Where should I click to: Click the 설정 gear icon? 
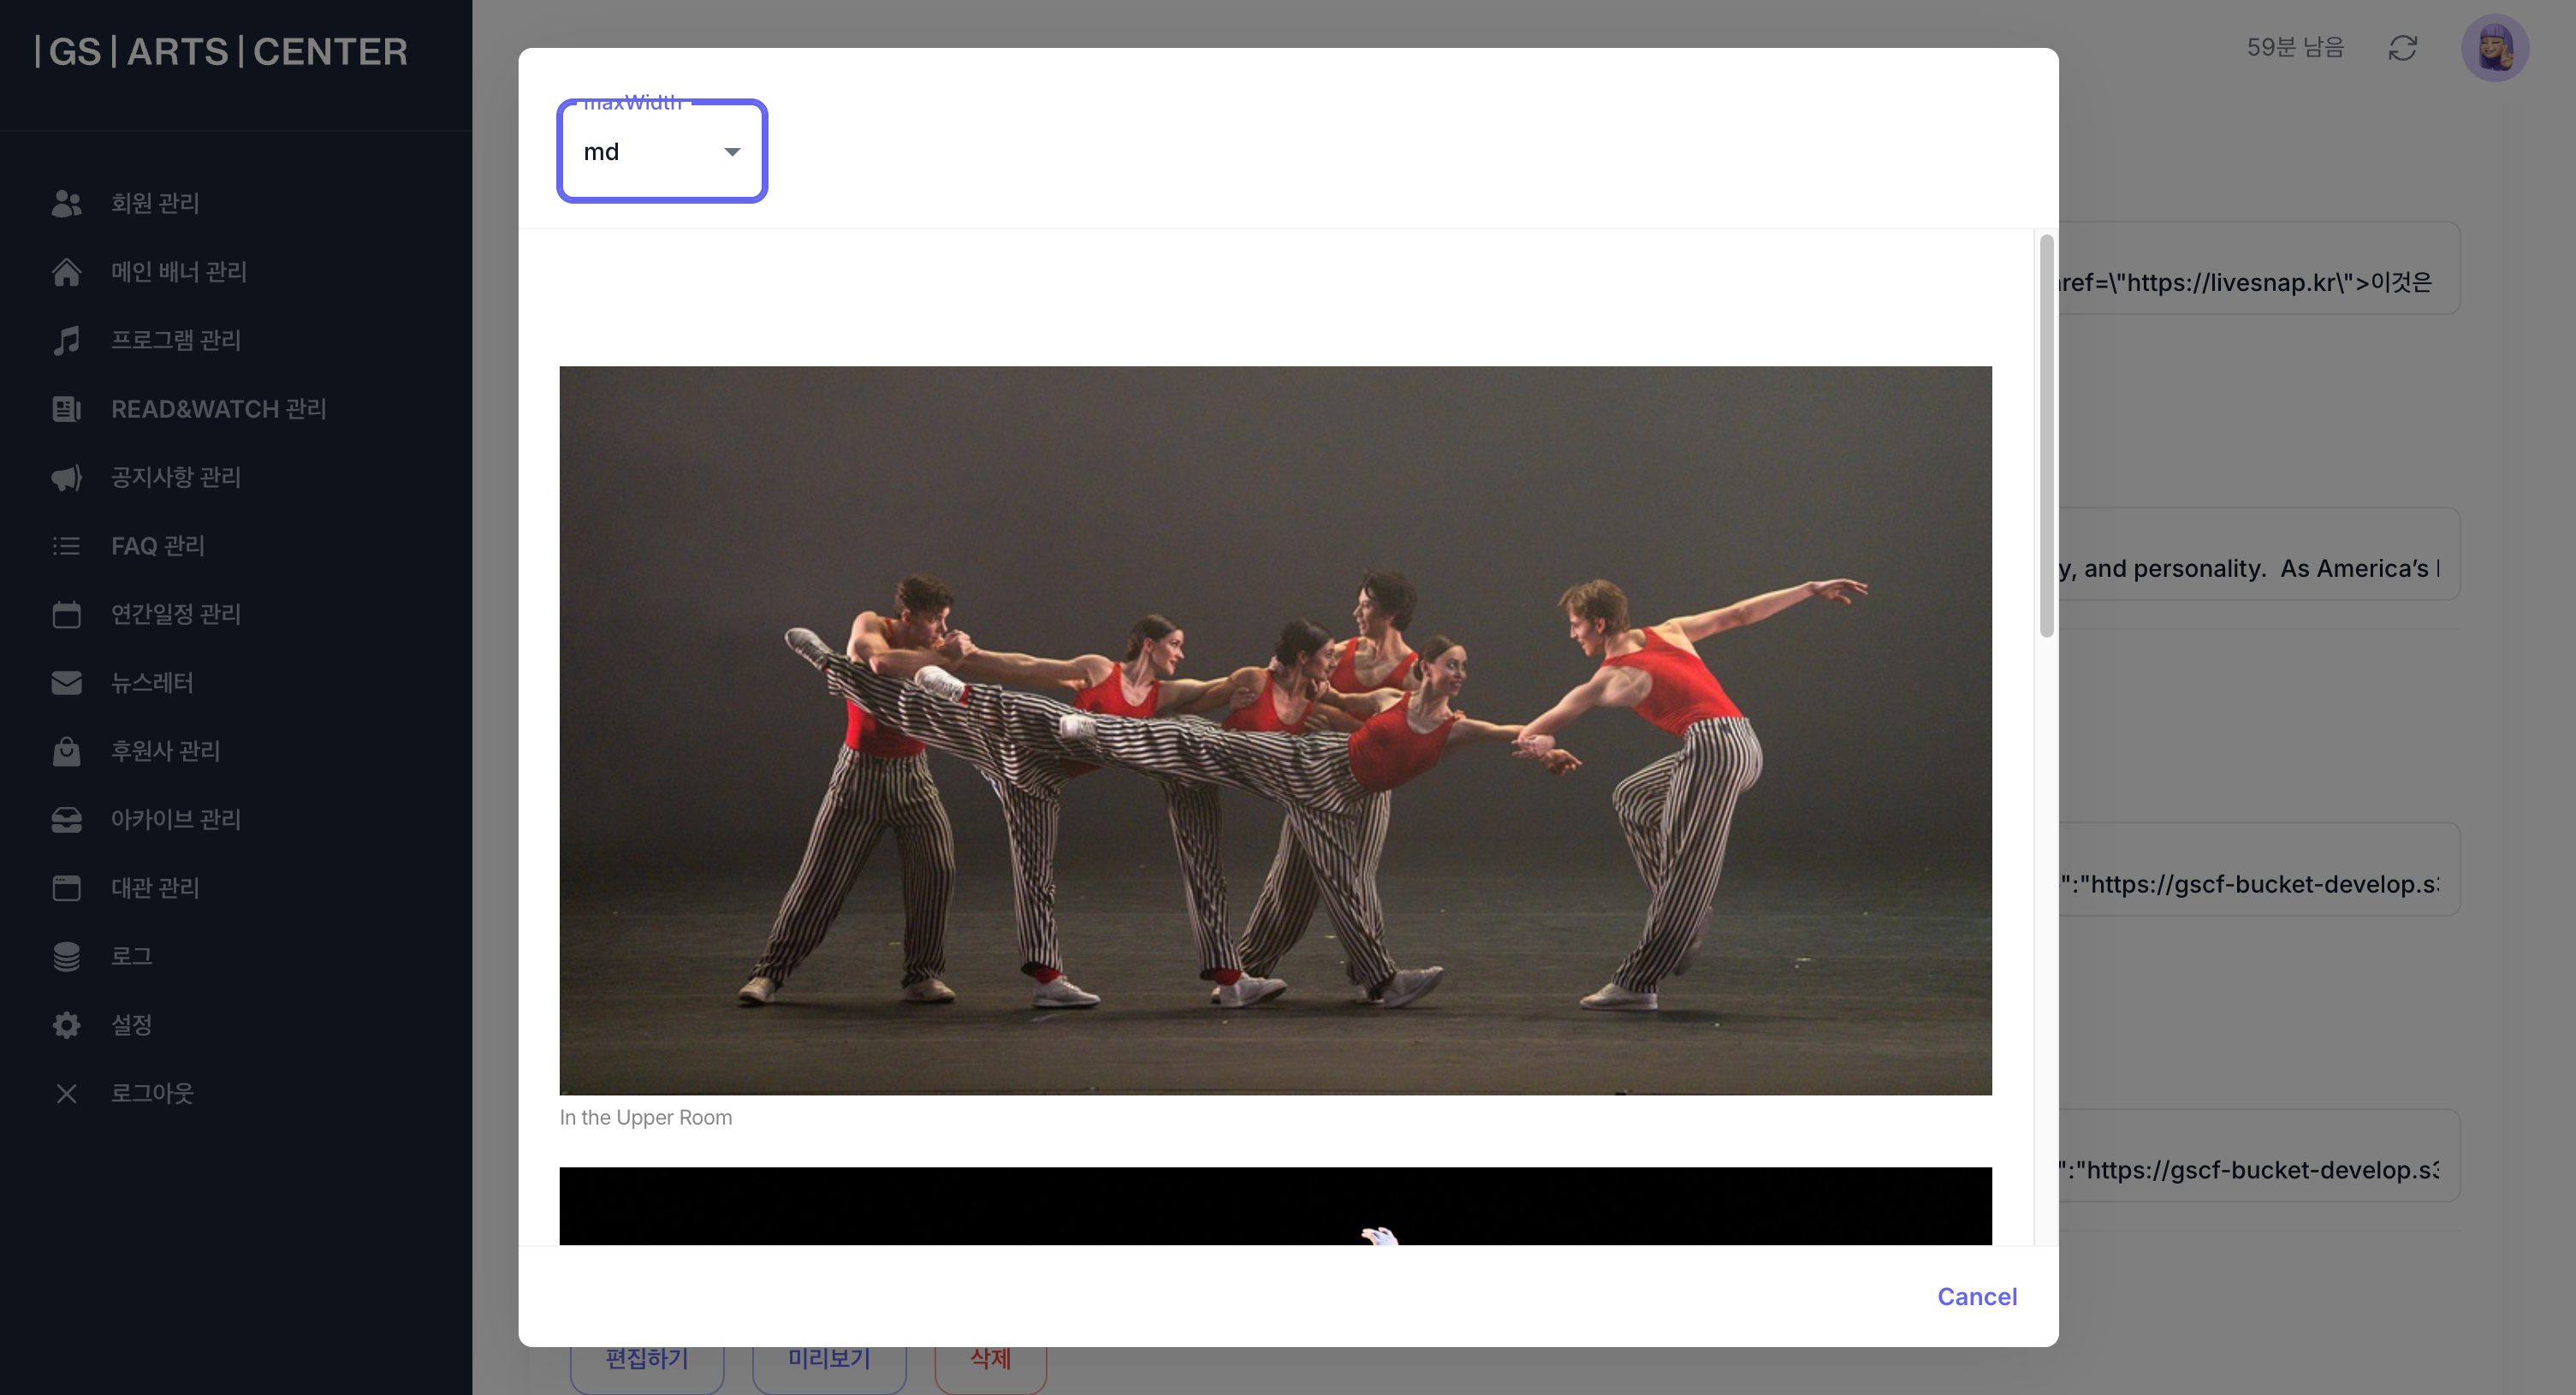pos(66,1025)
